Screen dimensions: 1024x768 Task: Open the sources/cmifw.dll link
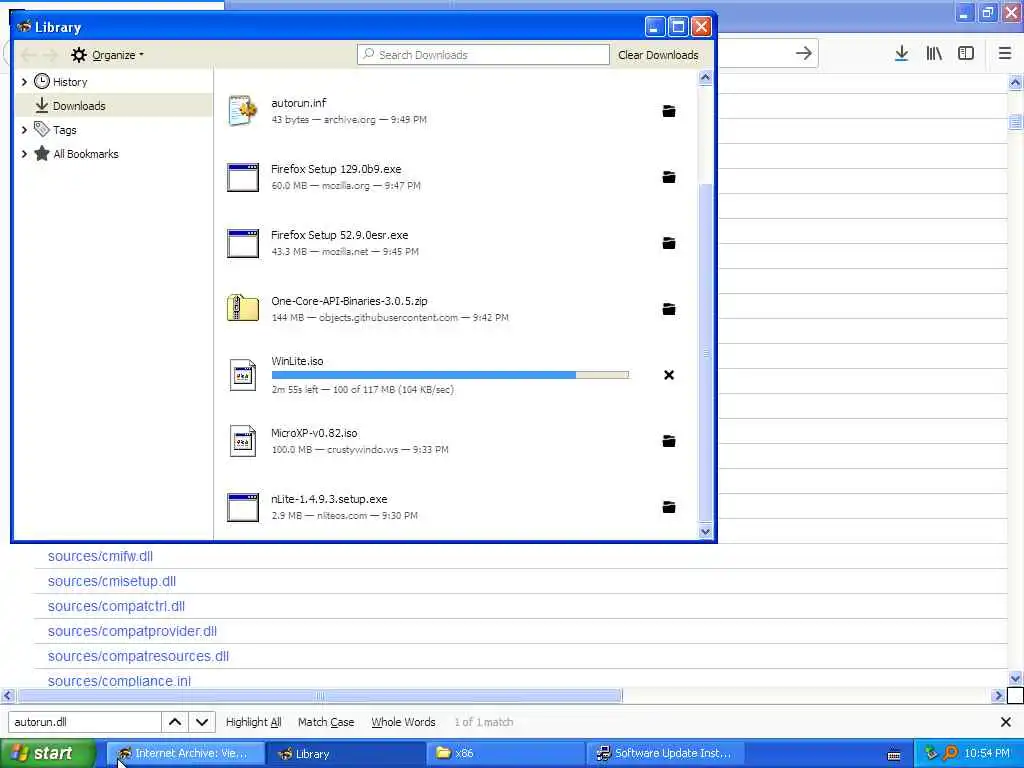[100, 556]
